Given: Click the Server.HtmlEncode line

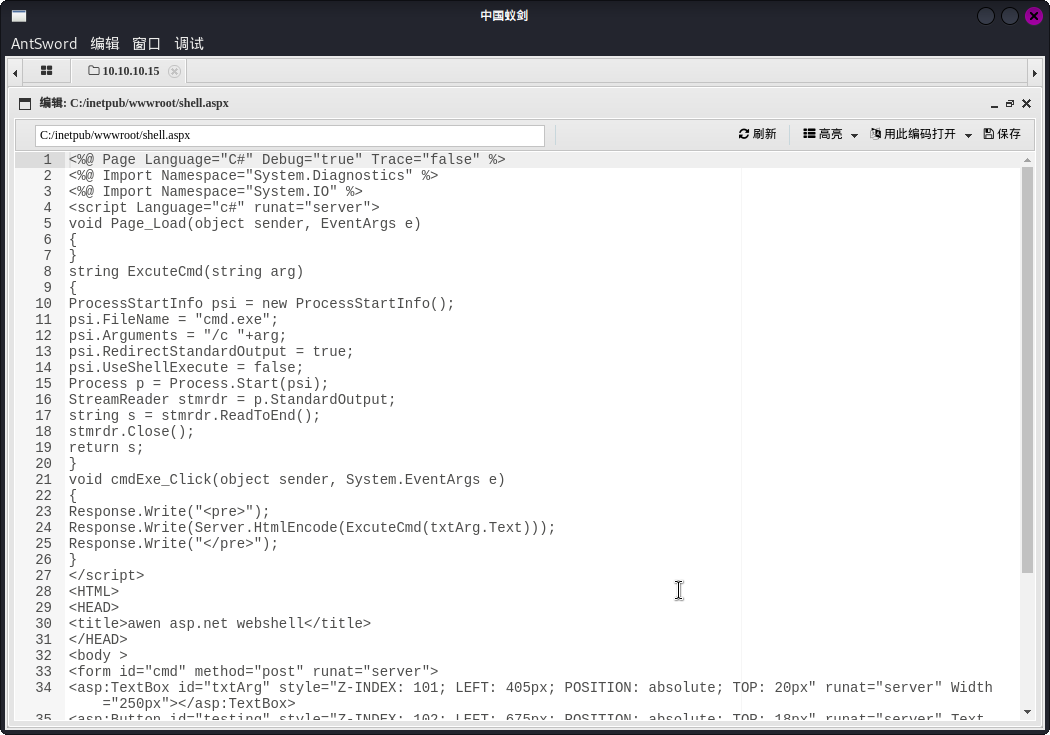Looking at the screenshot, I should tap(312, 527).
